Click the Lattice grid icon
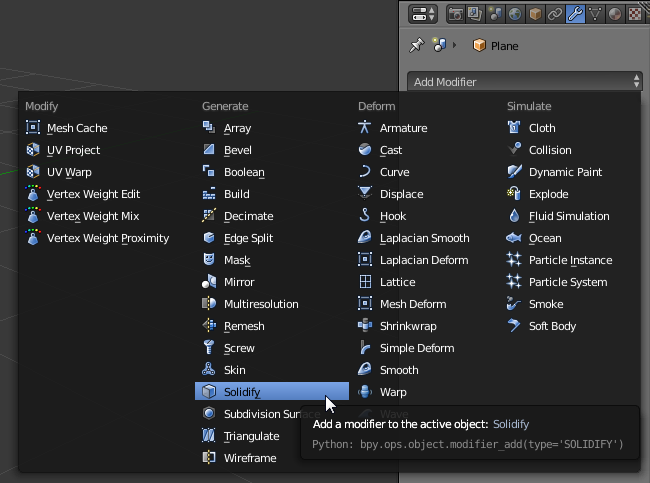Screen dimensions: 650x483 click(x=365, y=281)
